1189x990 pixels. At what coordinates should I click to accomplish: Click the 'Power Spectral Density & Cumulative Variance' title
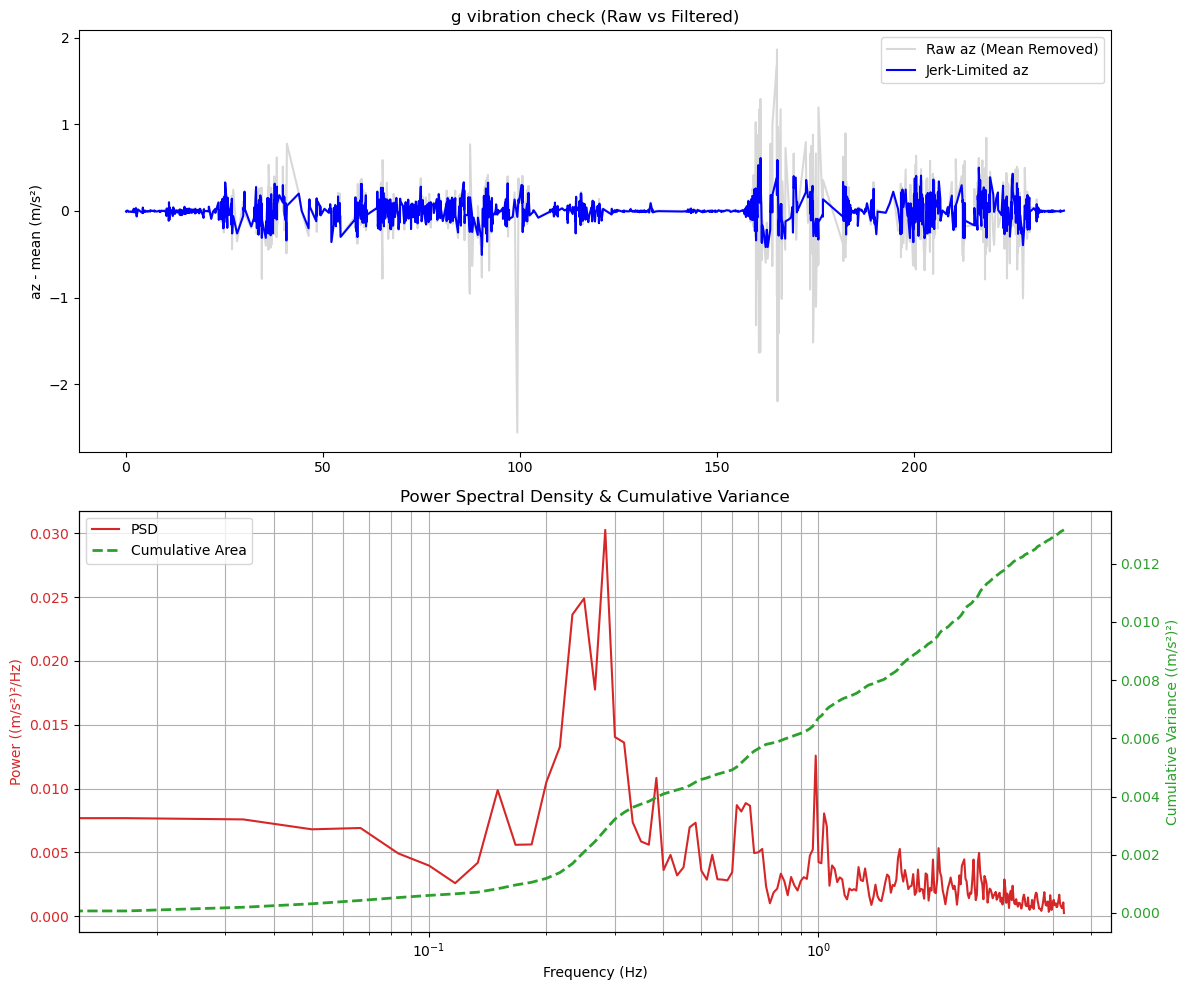click(594, 497)
